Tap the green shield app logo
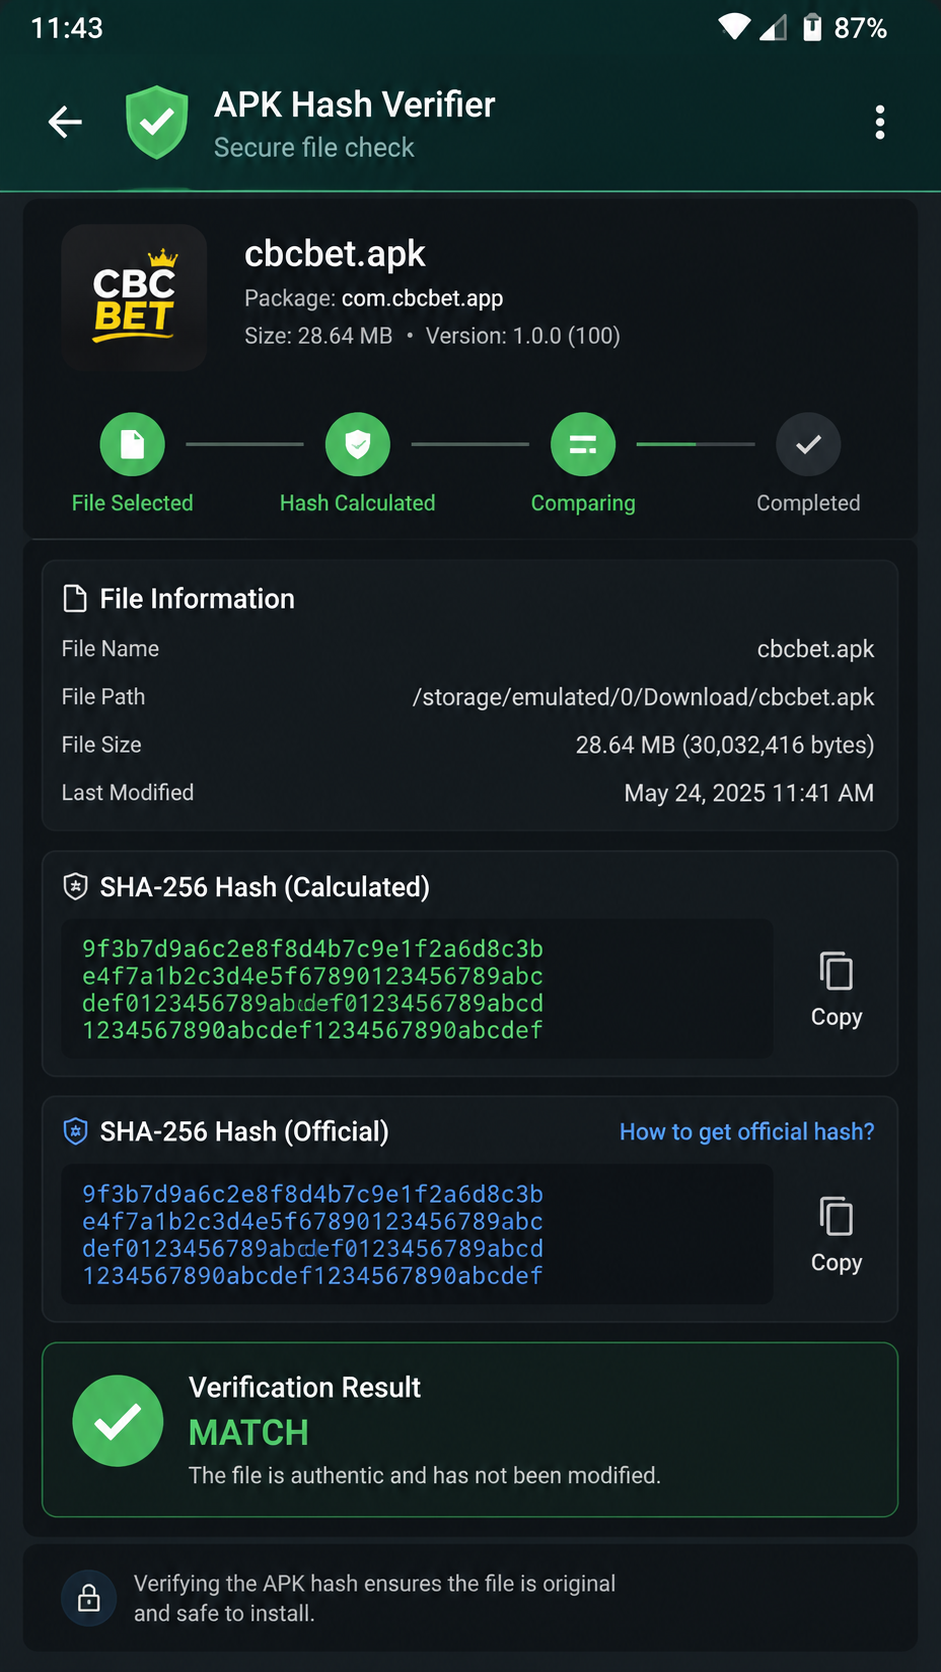 tap(157, 122)
